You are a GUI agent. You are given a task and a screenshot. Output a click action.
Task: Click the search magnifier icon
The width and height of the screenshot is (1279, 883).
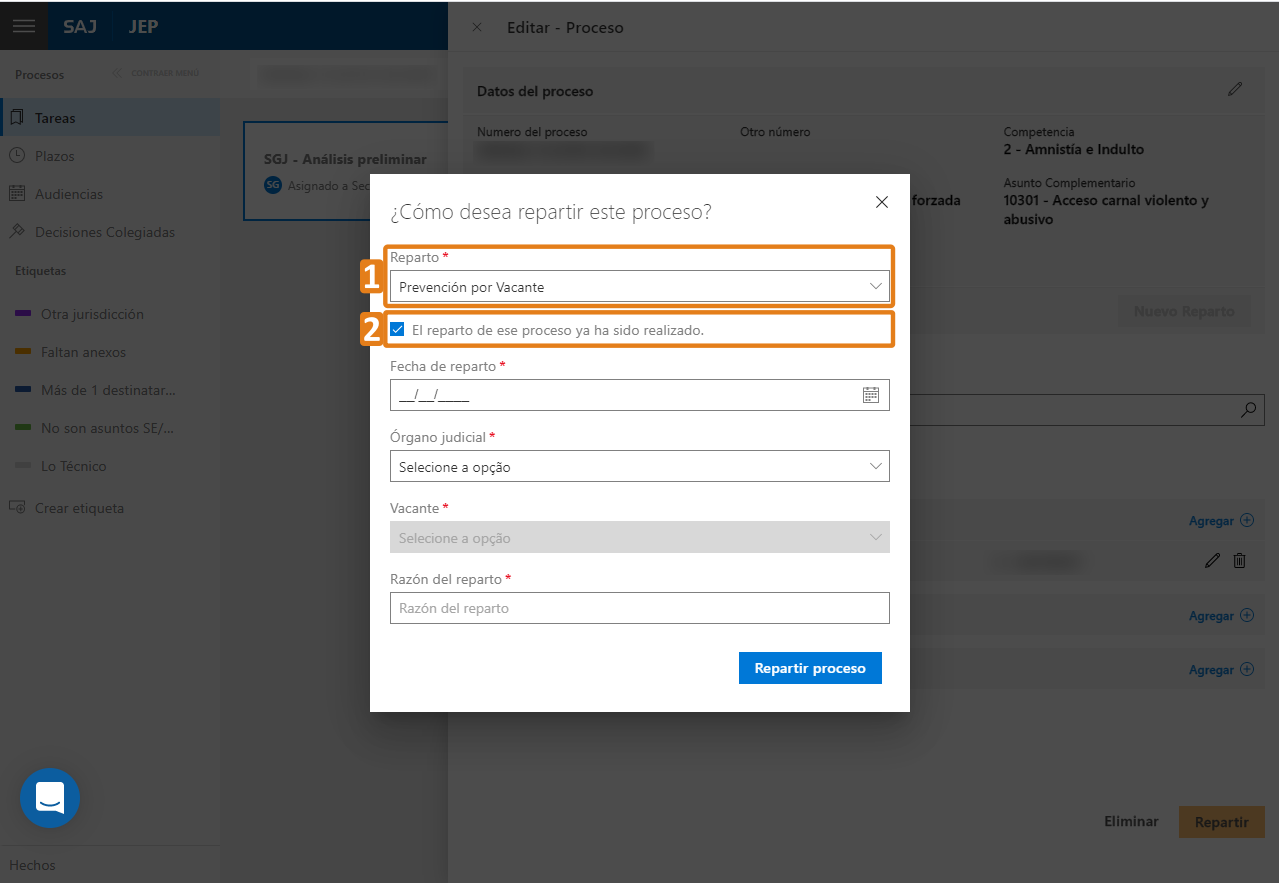[x=1248, y=409]
